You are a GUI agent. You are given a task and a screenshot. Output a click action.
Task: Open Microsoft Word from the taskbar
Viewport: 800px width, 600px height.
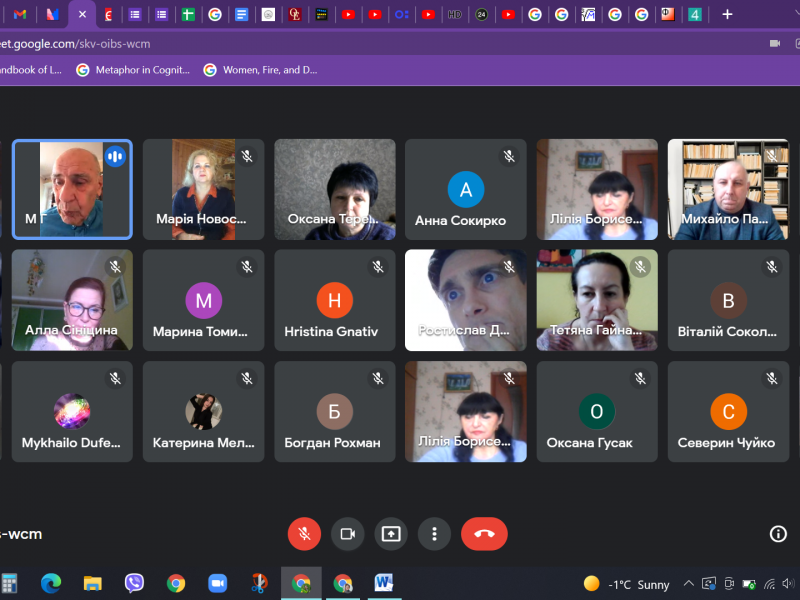[x=384, y=583]
